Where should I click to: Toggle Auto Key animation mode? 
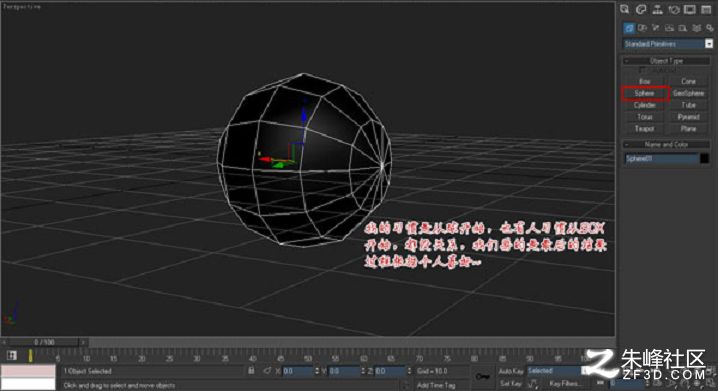tap(511, 371)
